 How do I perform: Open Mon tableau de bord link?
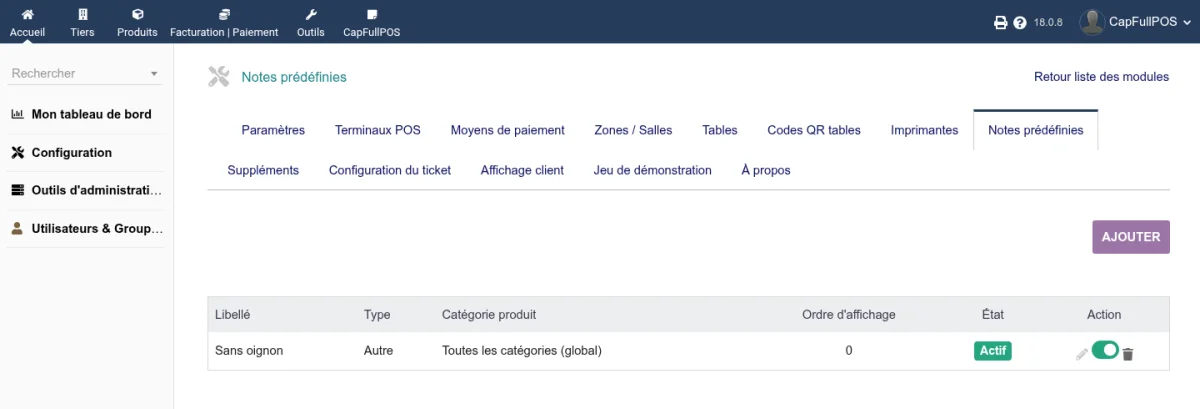[x=92, y=114]
